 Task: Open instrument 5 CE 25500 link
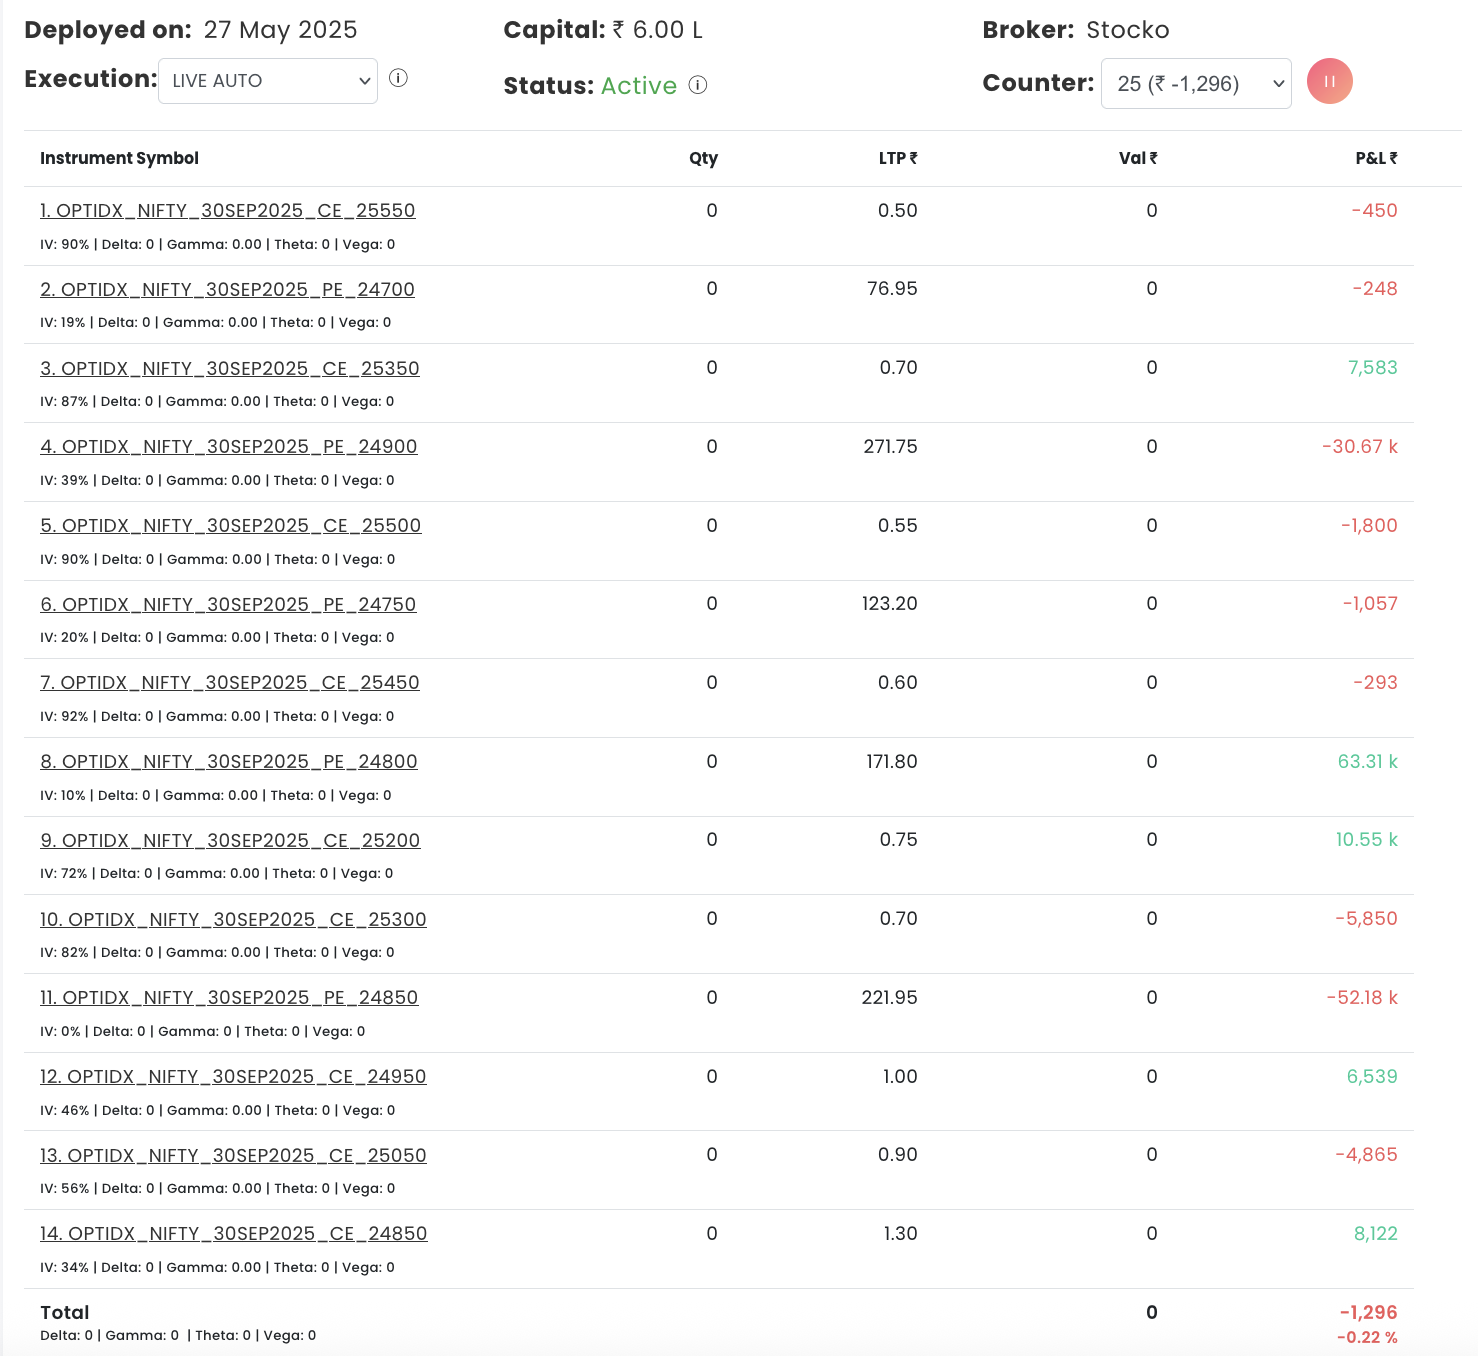pos(230,526)
